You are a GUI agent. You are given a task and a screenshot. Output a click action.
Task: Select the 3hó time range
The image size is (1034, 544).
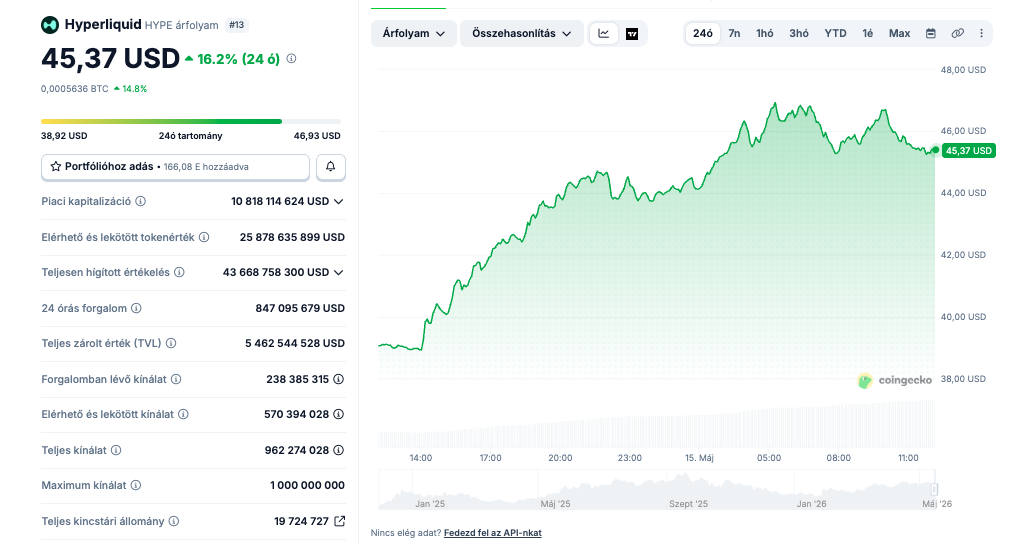tap(799, 34)
